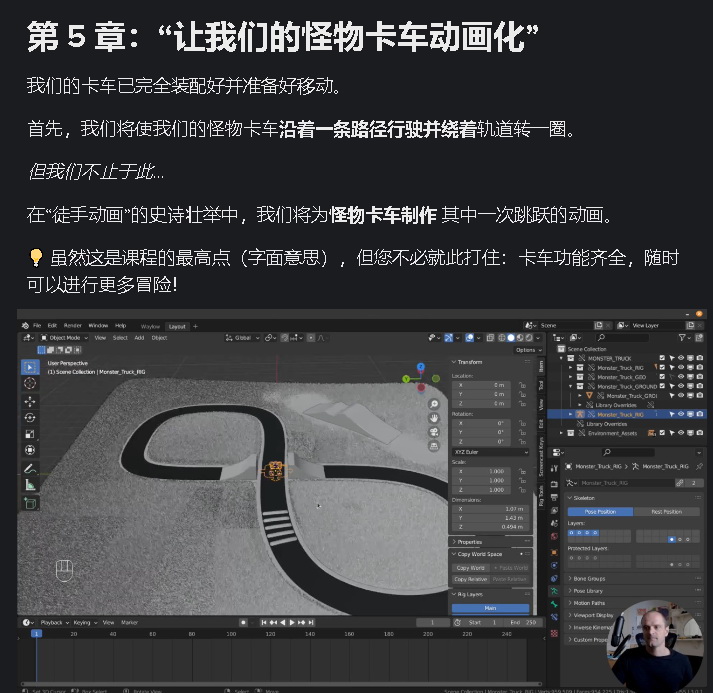713x693 pixels.
Task: Click the viewport zoom magnifier icon
Action: coord(434,404)
